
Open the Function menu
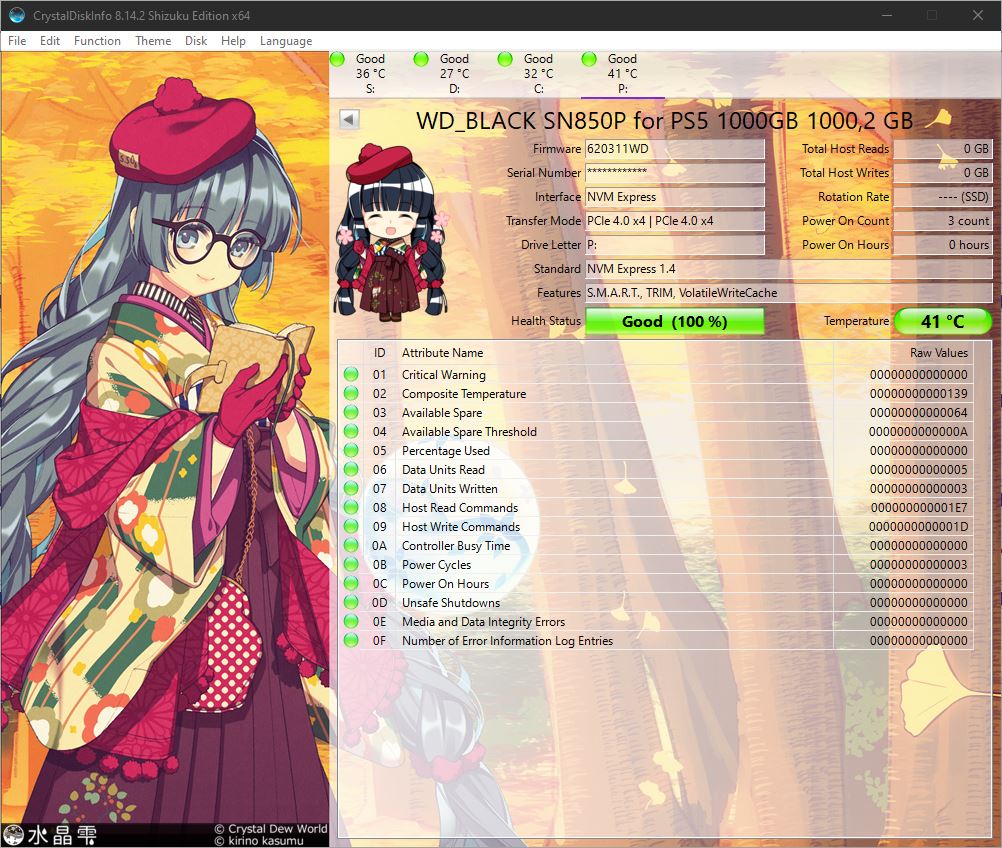pyautogui.click(x=97, y=41)
